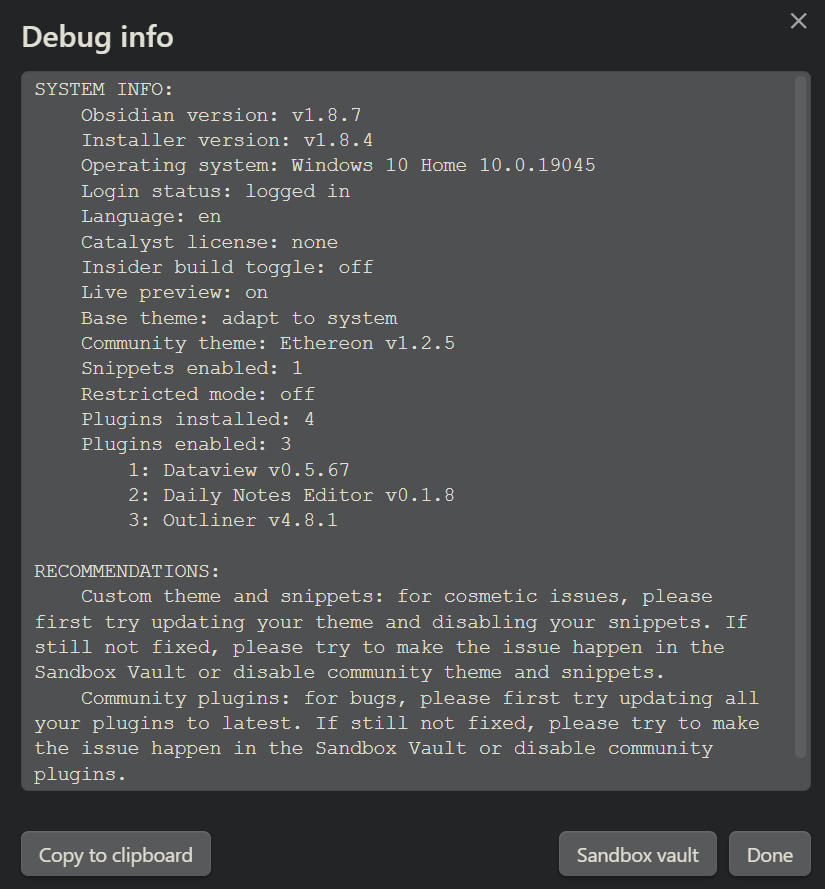Click the Community plugins recommendation paragraph
Viewport: 825px width, 889px height.
(x=397, y=736)
